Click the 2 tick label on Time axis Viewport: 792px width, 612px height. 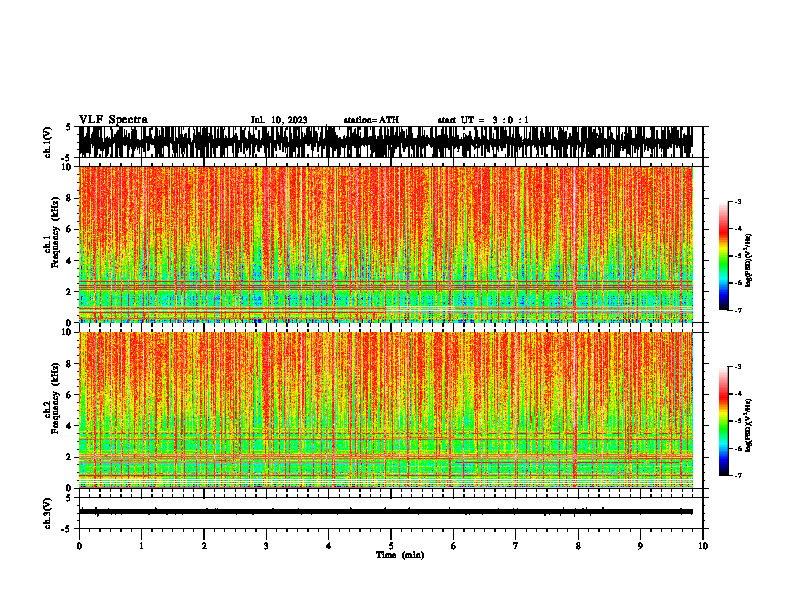(204, 546)
